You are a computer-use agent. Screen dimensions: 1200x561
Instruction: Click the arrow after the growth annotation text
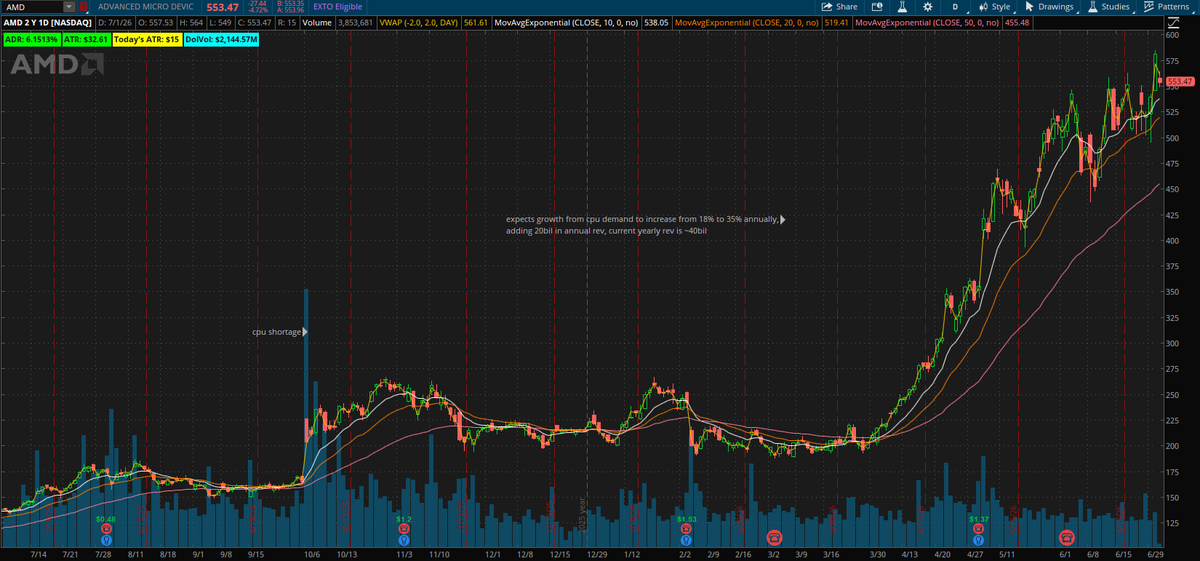(783, 218)
